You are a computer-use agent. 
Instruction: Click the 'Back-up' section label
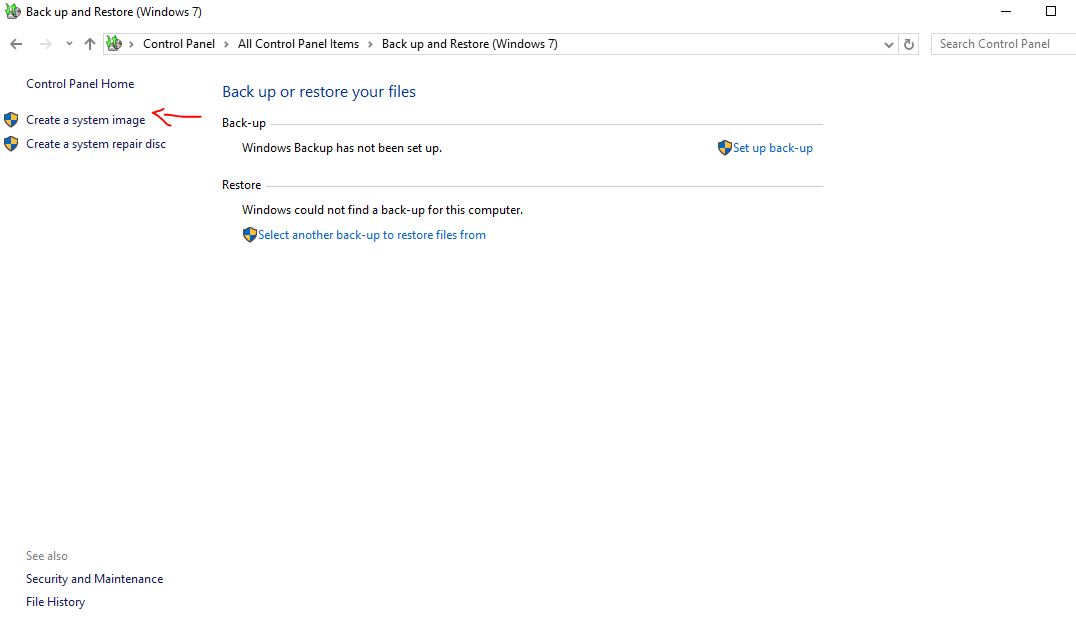[x=244, y=123]
